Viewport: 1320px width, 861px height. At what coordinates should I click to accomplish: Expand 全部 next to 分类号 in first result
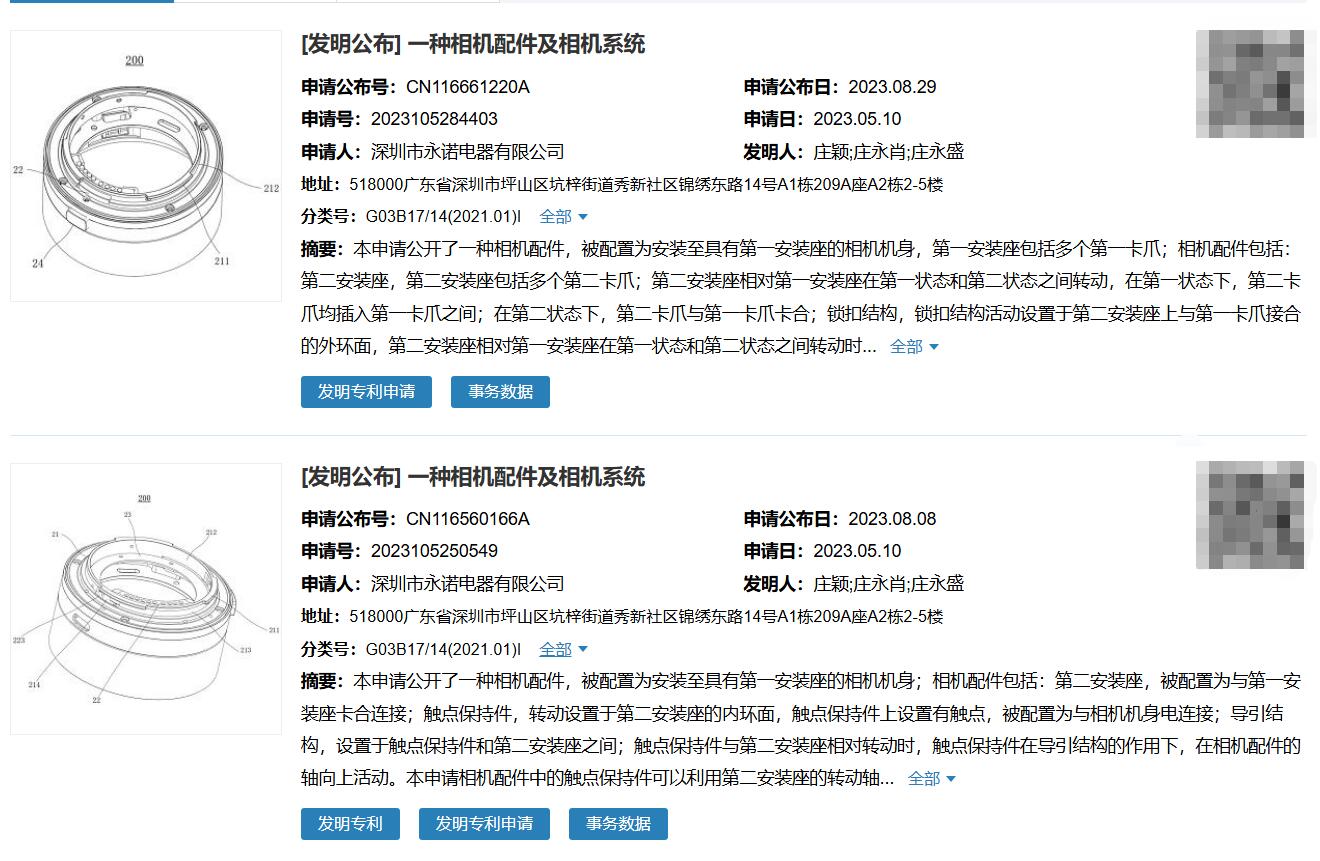563,217
